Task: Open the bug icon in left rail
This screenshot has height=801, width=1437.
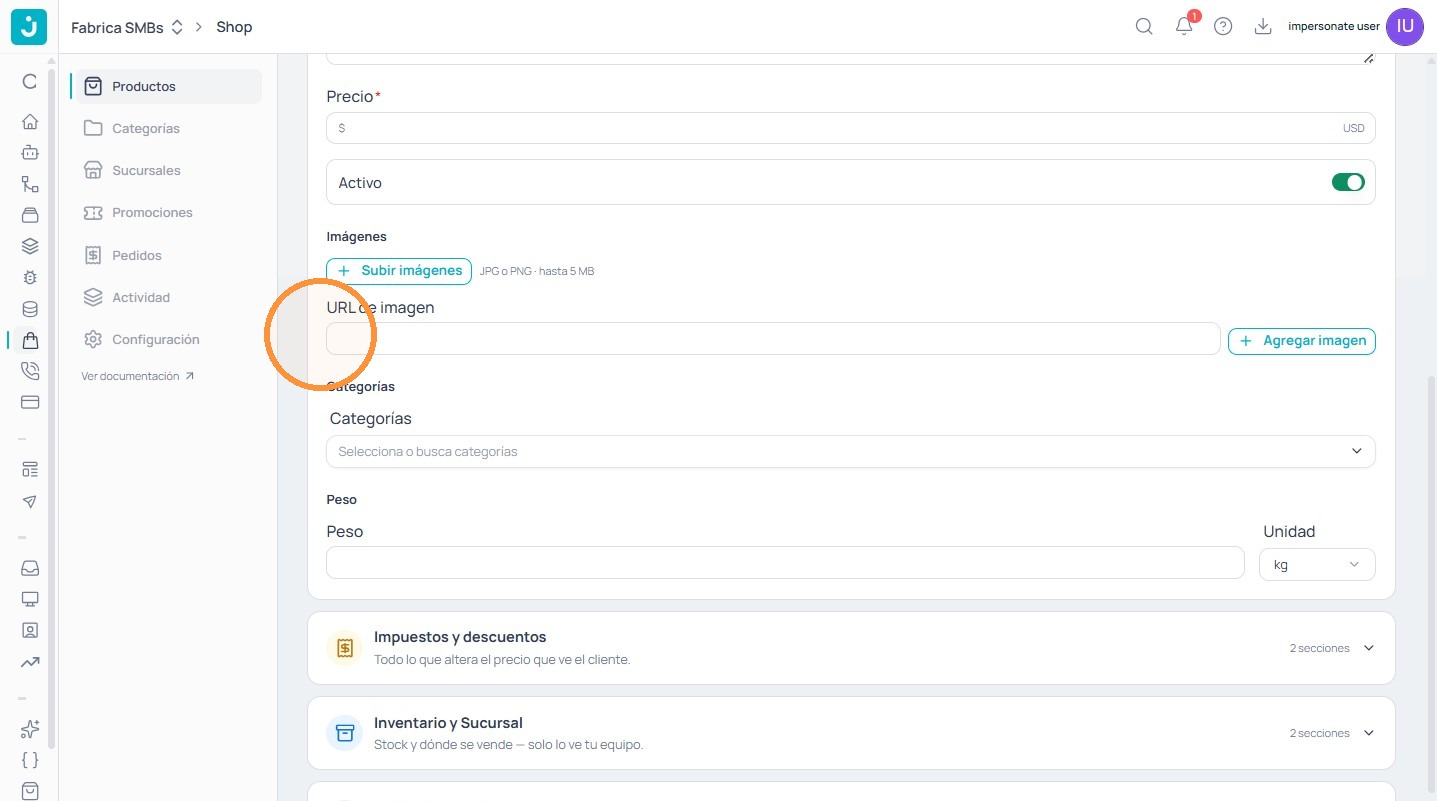Action: [30, 278]
